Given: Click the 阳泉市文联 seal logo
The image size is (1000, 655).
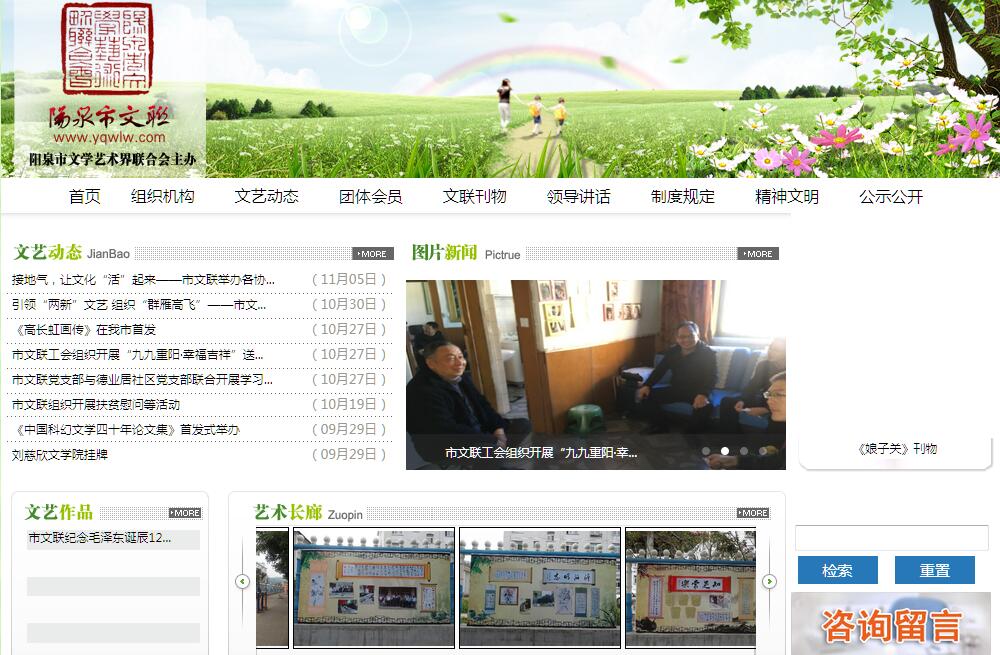Looking at the screenshot, I should pos(108,50).
